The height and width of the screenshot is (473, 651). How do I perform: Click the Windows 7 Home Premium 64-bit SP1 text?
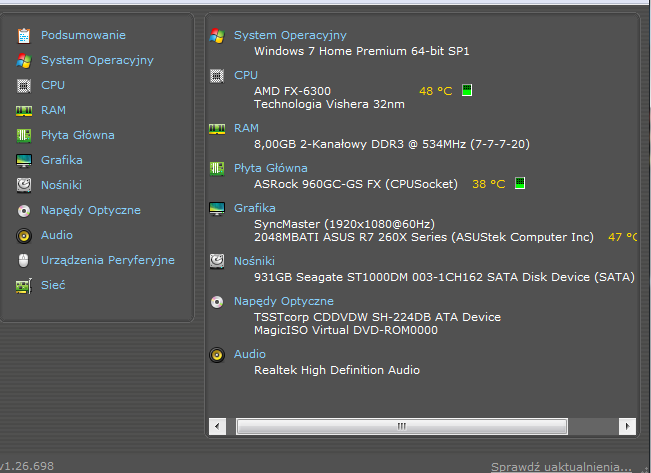click(x=362, y=51)
